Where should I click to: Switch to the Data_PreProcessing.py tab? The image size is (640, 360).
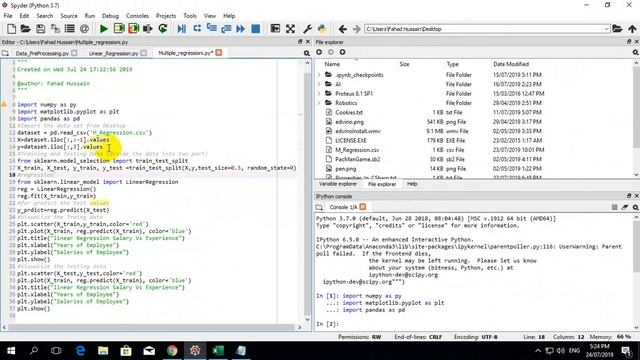(x=42, y=53)
